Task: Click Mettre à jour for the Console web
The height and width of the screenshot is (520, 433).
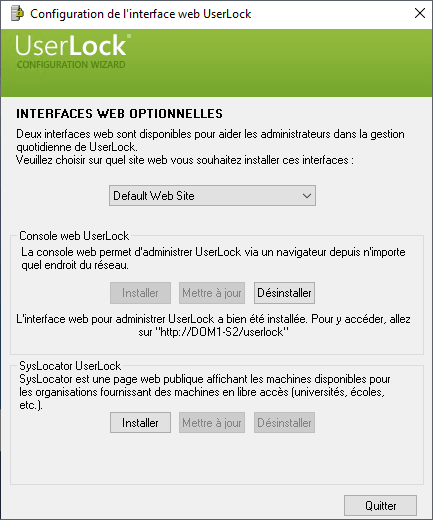Action: pyautogui.click(x=212, y=293)
